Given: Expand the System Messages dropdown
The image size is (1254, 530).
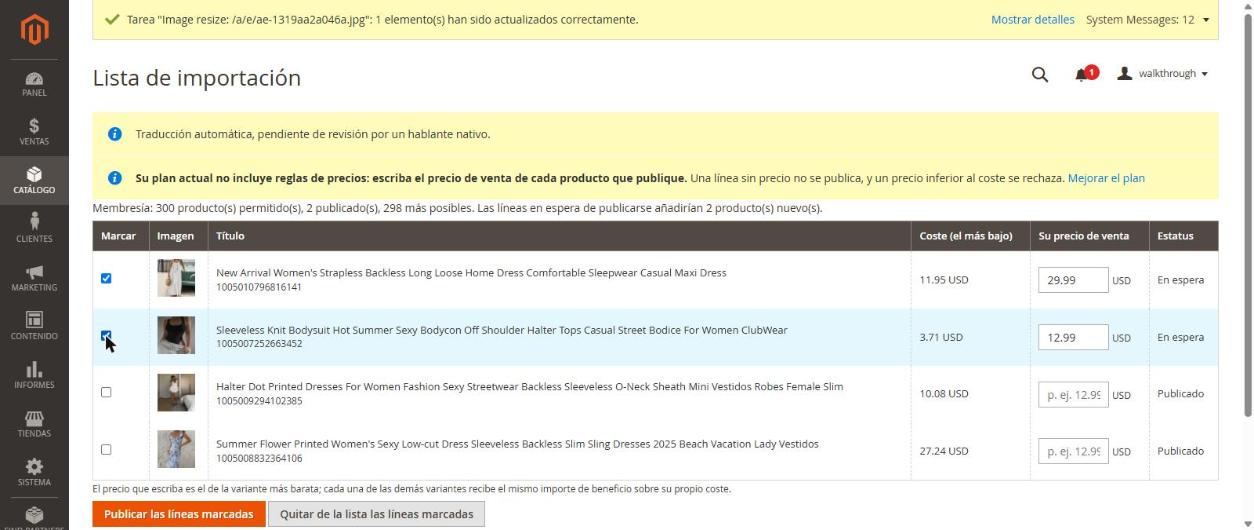Looking at the screenshot, I should (x=1148, y=19).
